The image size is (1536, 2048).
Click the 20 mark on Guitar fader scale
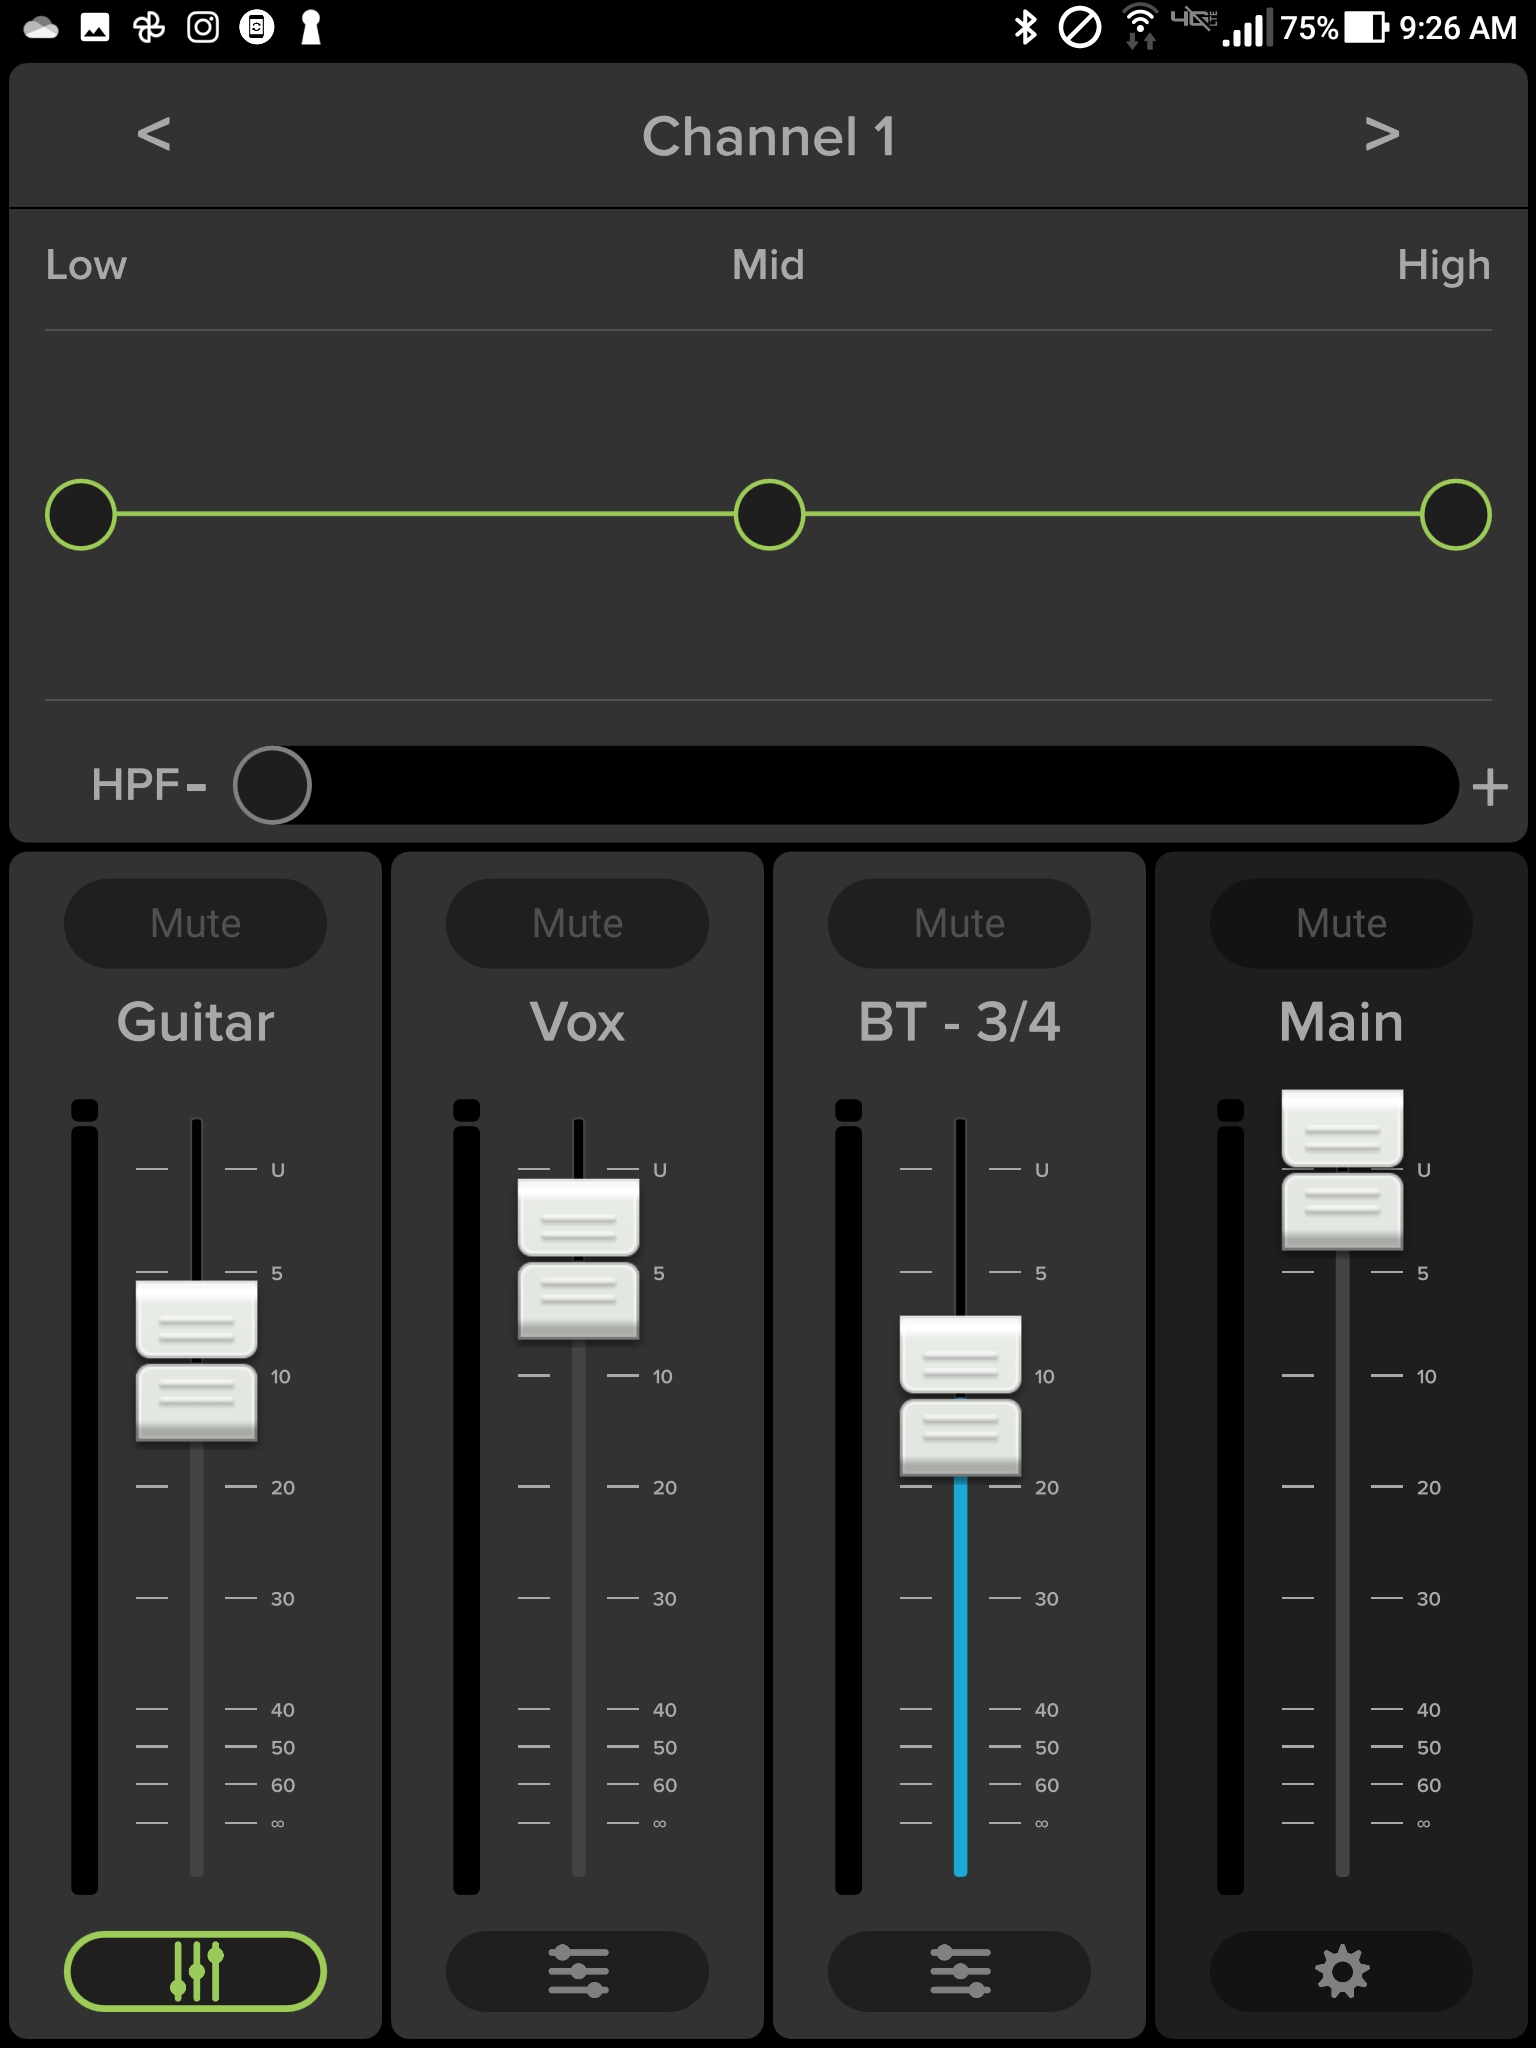pyautogui.click(x=283, y=1487)
